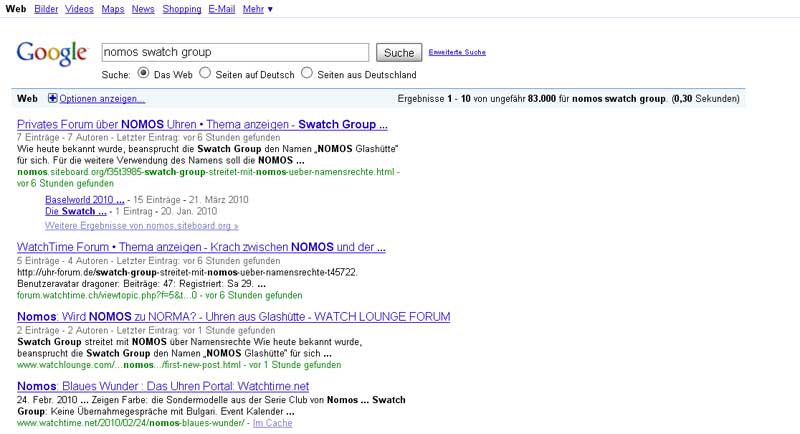Viewport: 800px width, 434px height.
Task: Select the Web item in top bar
Action: click(16, 9)
